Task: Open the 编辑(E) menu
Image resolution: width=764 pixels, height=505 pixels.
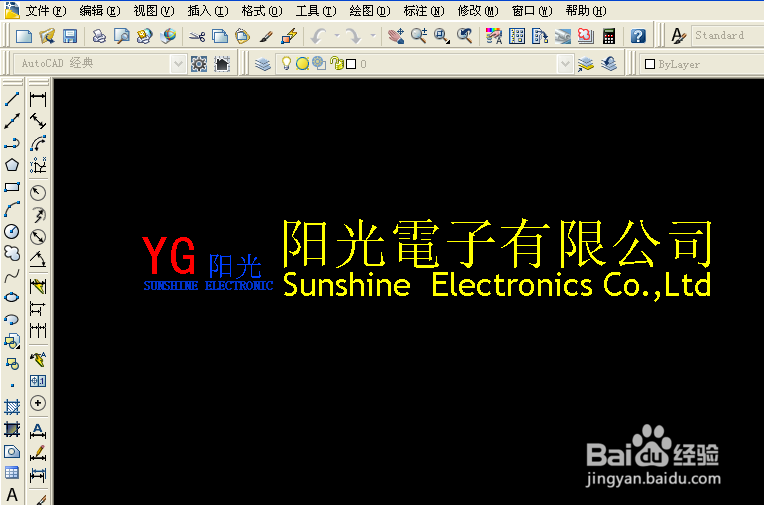Action: tap(100, 10)
